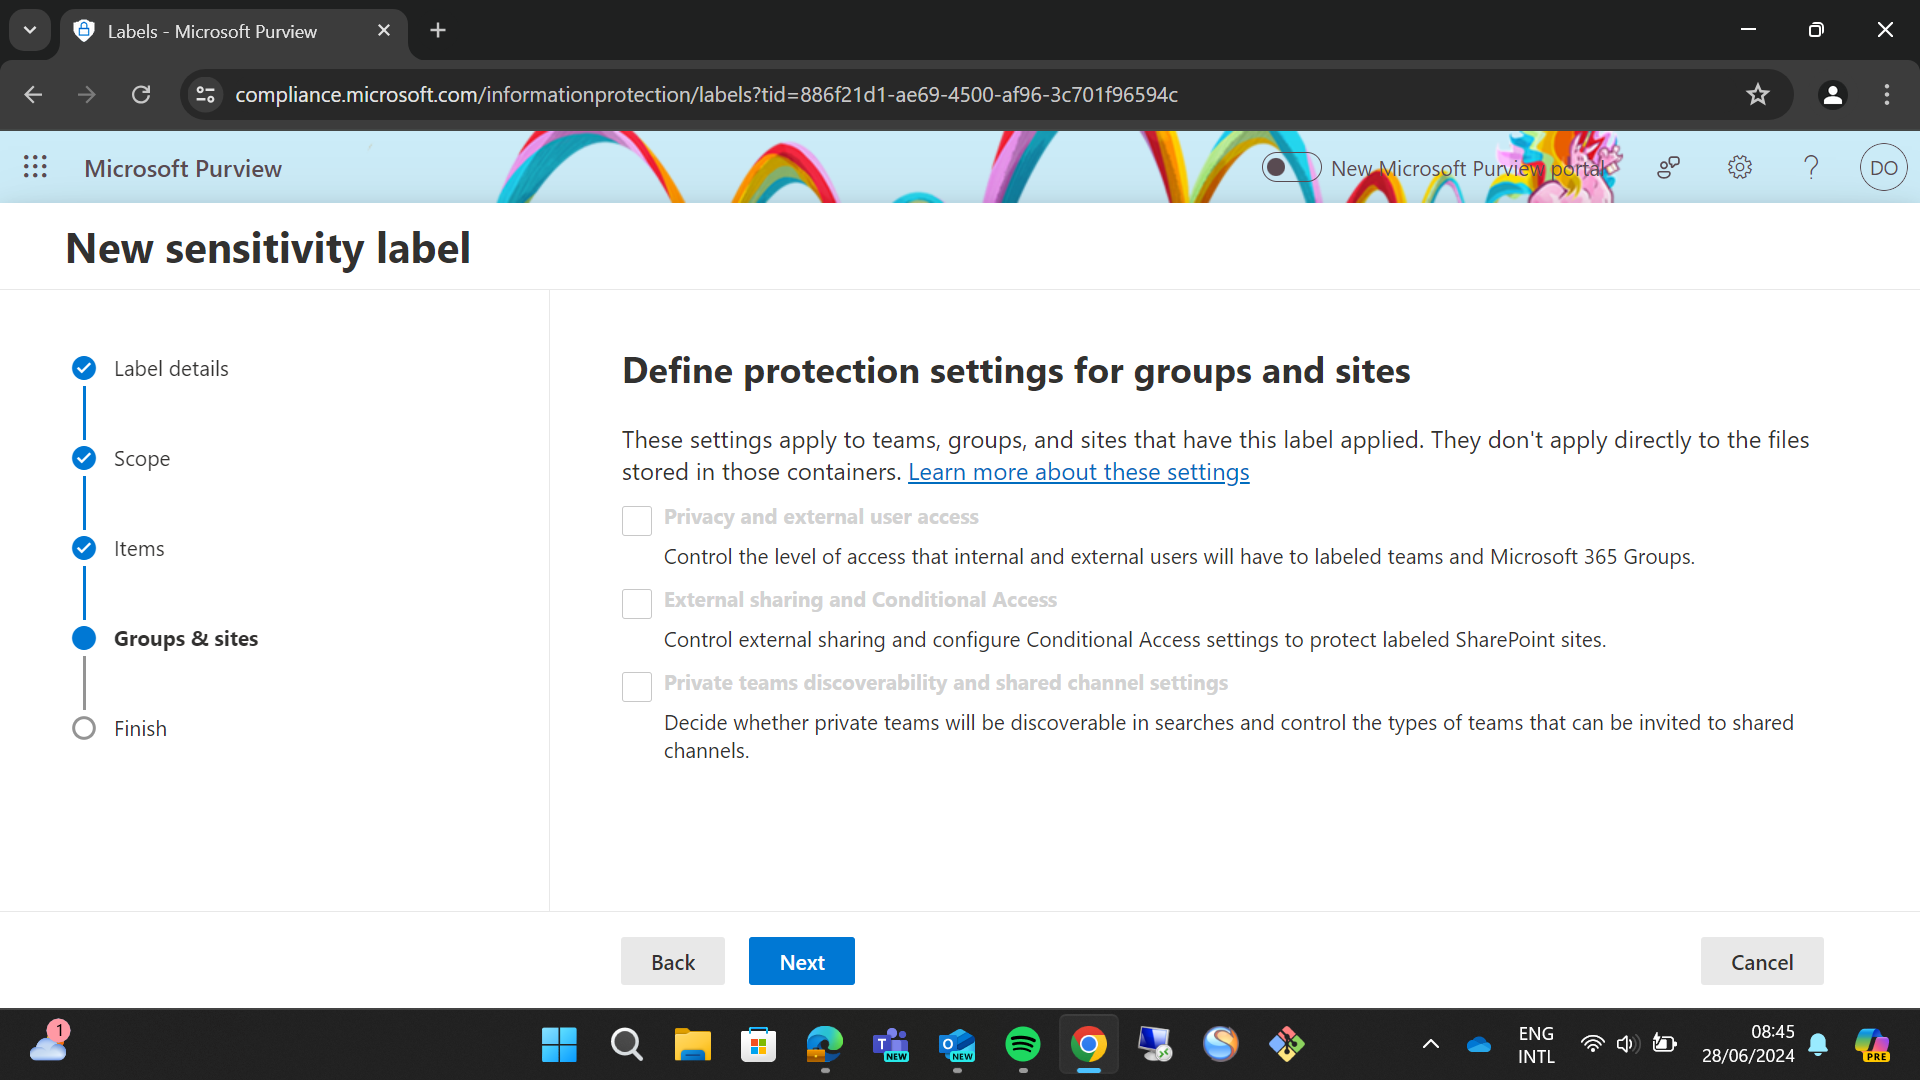Expand hidden icons in the system tray
This screenshot has height=1080, width=1920.
pyautogui.click(x=1430, y=1043)
